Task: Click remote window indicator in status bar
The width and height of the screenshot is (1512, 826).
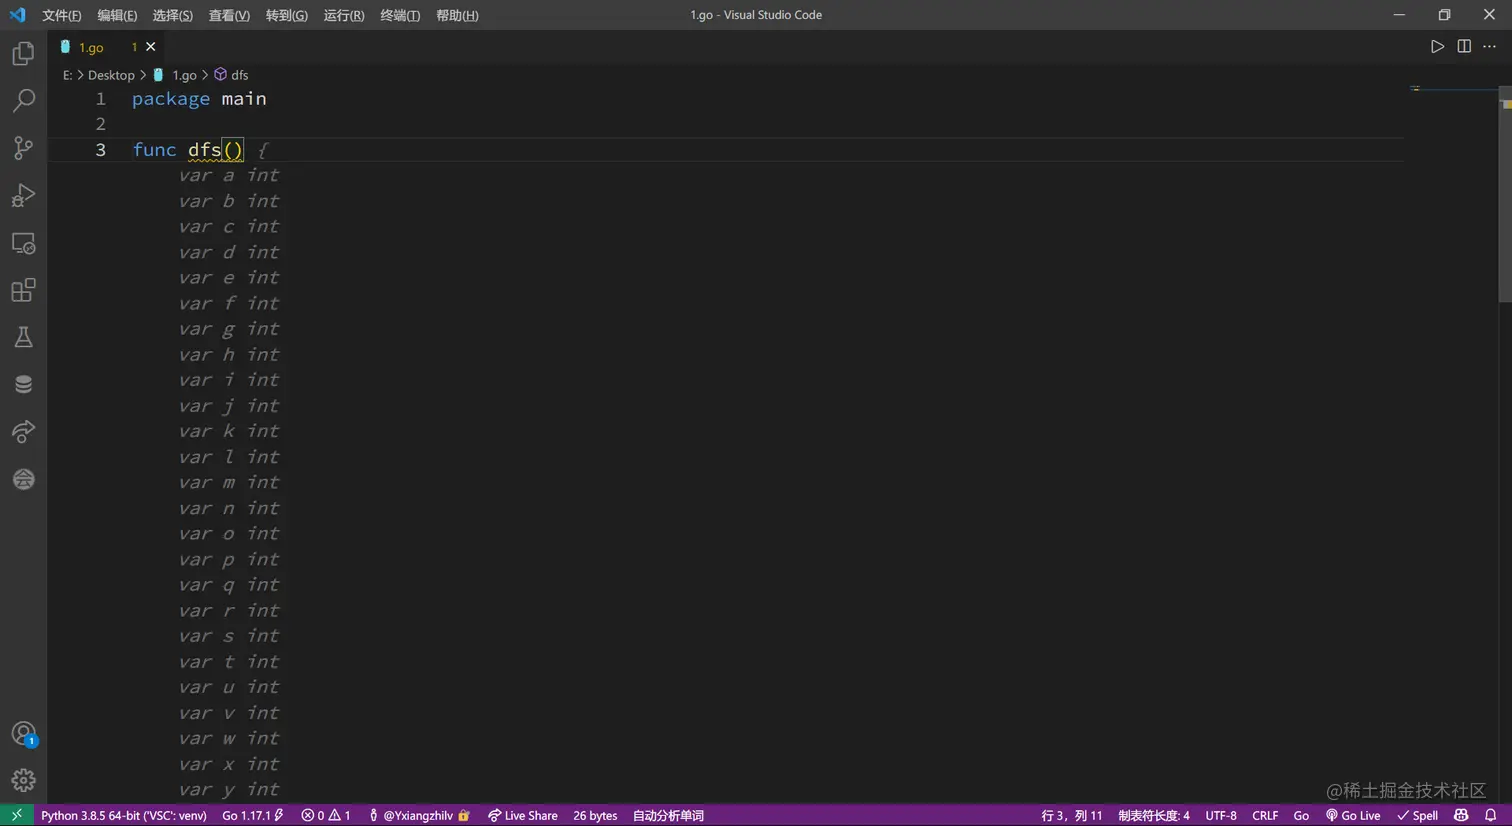Action: click(17, 815)
